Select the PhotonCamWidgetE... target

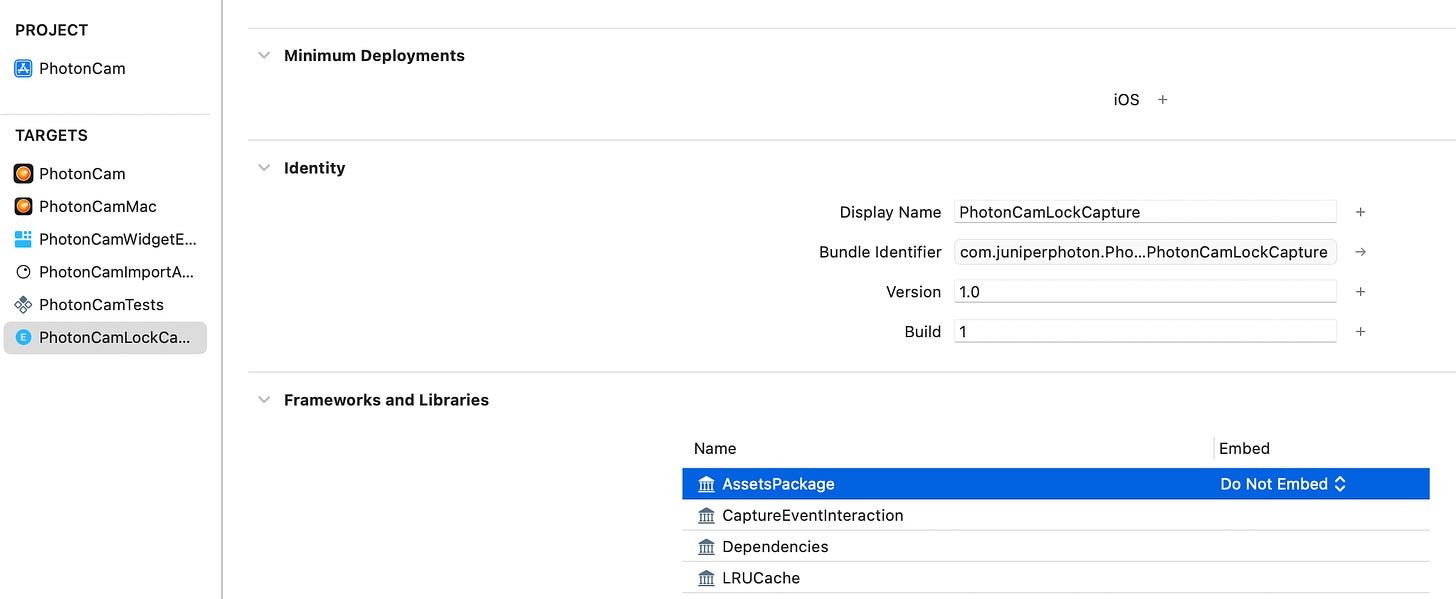(105, 239)
